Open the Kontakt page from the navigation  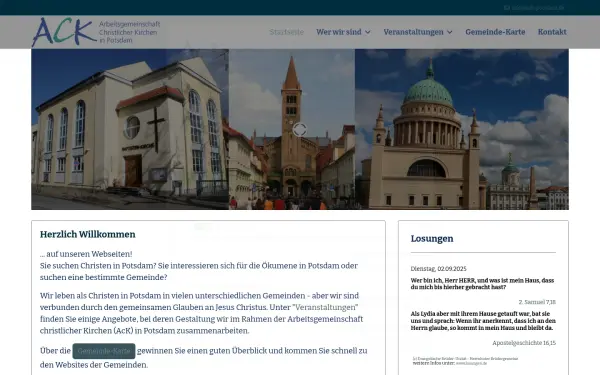pyautogui.click(x=552, y=32)
